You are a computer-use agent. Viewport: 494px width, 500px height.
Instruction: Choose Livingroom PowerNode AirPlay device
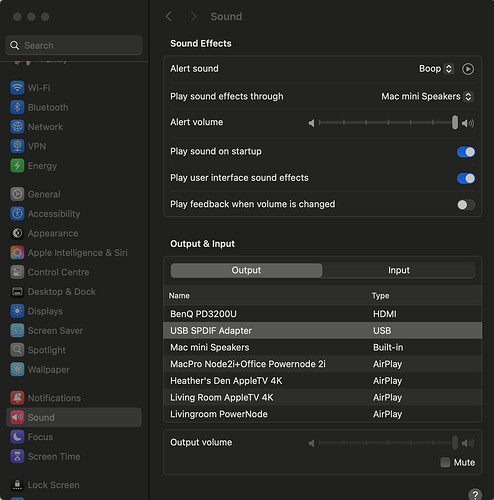click(323, 414)
